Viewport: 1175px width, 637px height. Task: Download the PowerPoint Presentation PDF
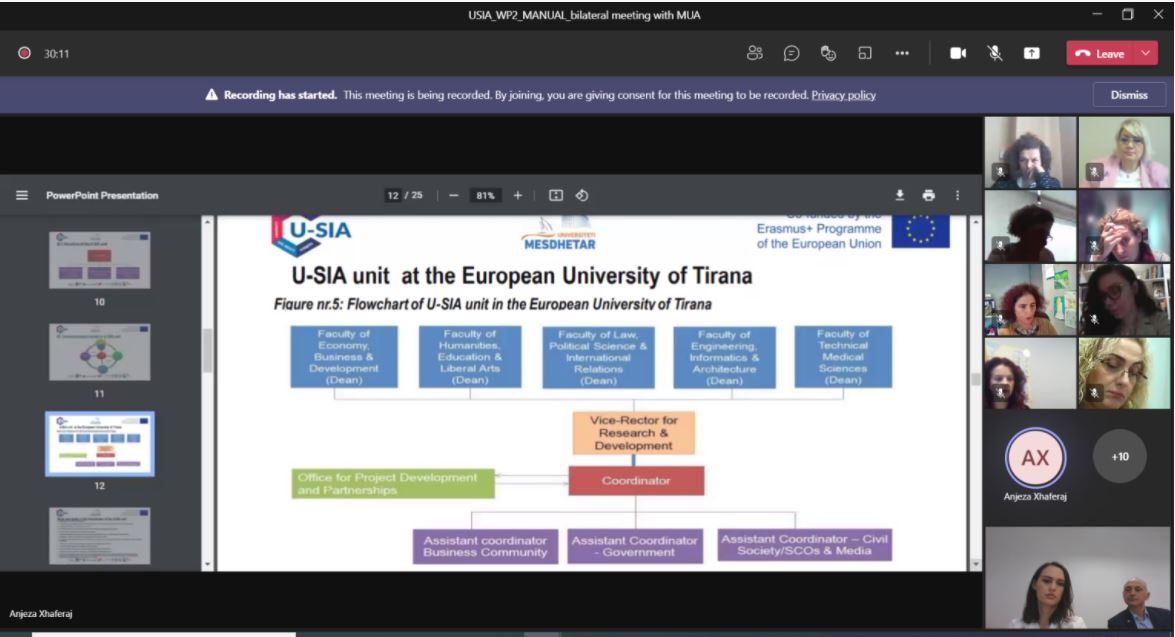[899, 196]
